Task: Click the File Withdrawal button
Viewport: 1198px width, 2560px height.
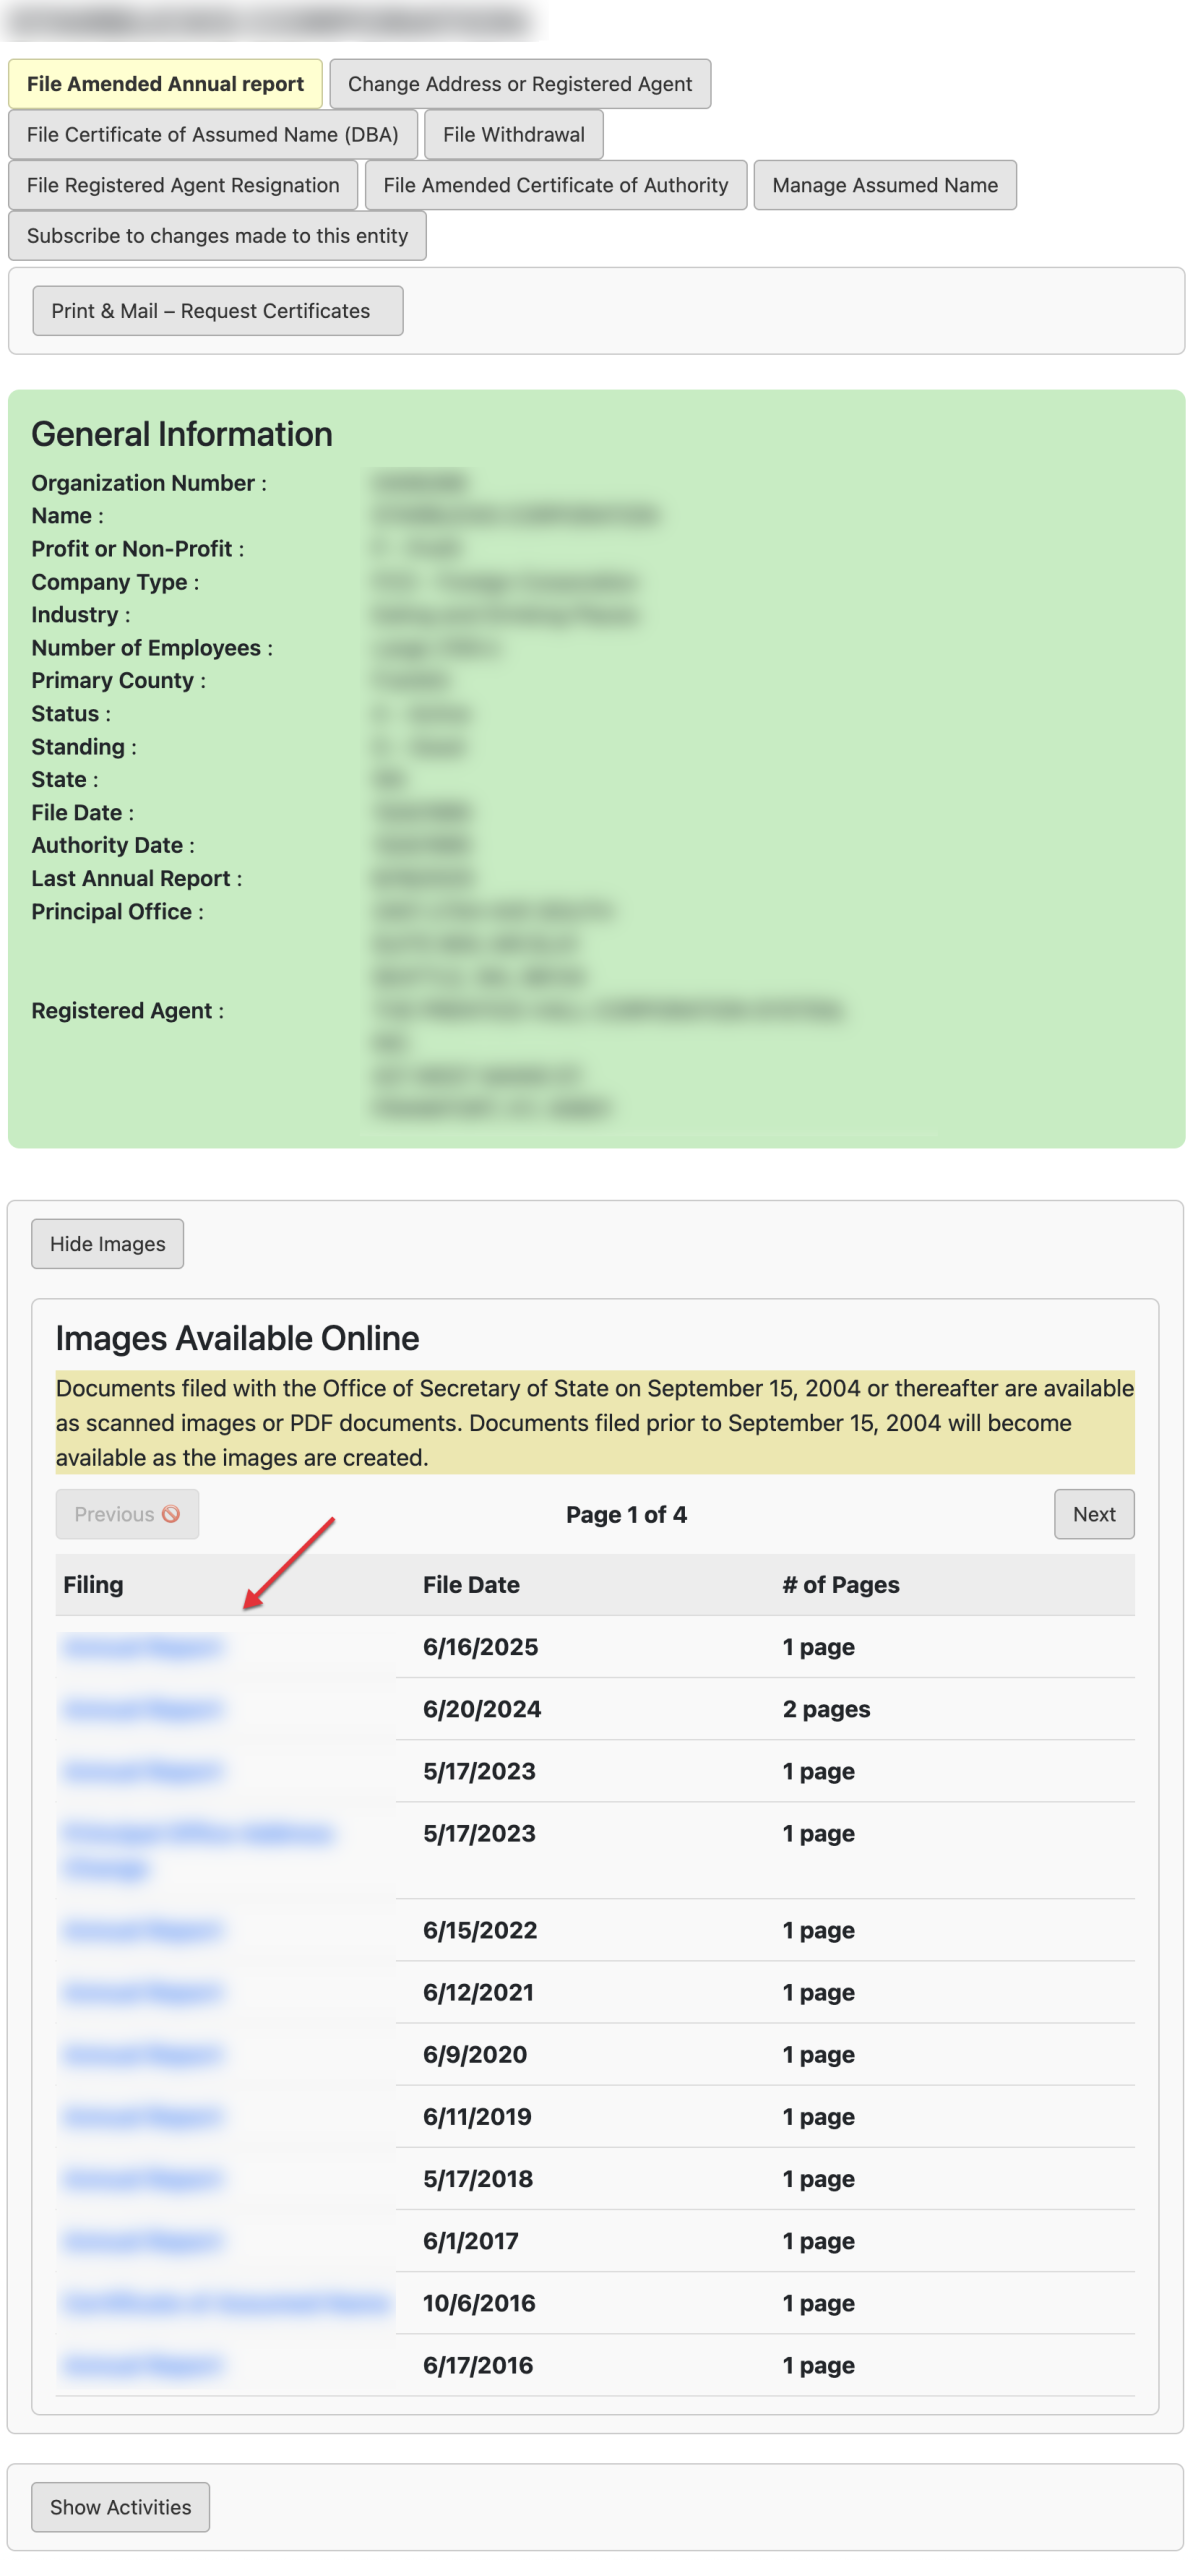Action: (x=513, y=135)
